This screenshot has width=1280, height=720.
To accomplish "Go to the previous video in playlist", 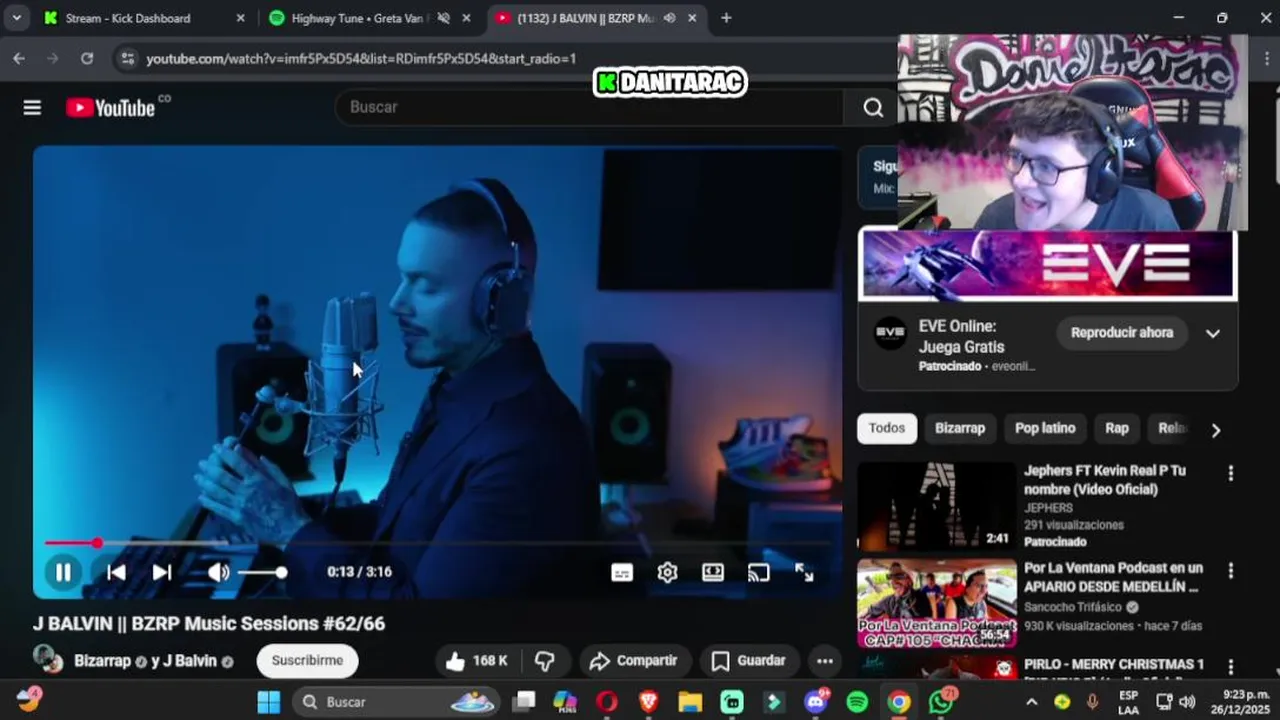I will tap(116, 572).
